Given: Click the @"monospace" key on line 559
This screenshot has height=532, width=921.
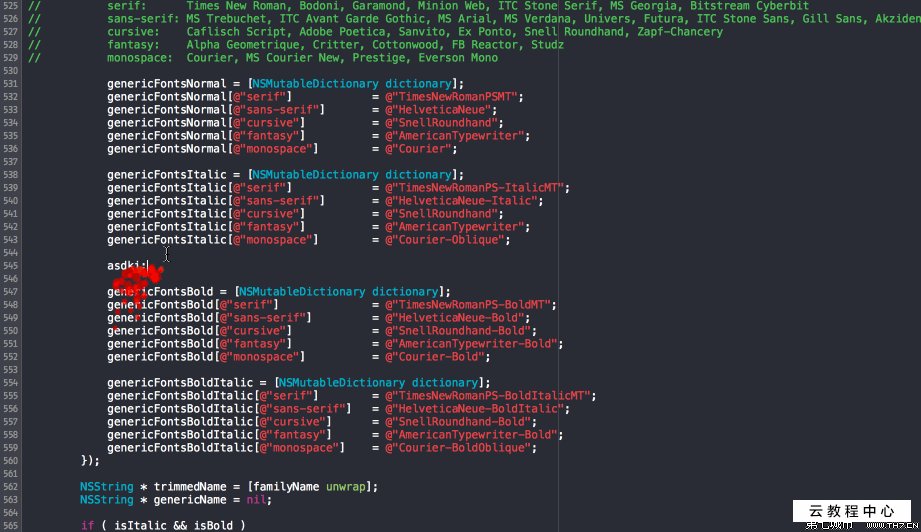Looking at the screenshot, I should [299, 447].
